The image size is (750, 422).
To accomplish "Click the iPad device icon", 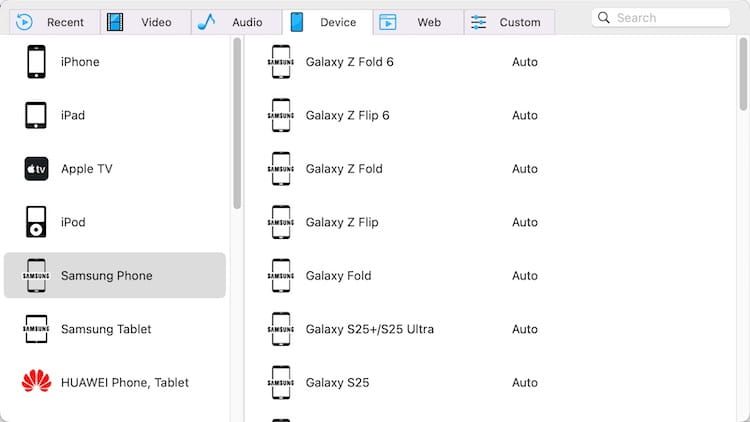I will (x=36, y=115).
